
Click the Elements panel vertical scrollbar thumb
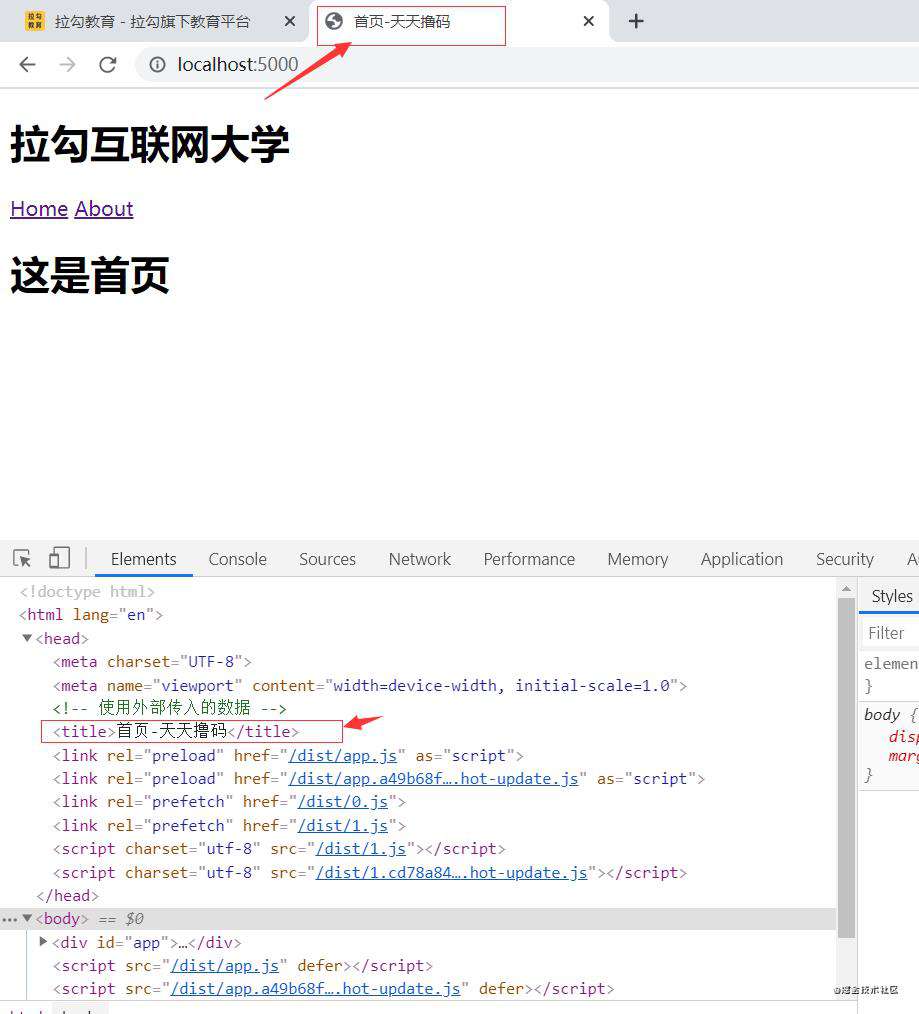[846, 768]
